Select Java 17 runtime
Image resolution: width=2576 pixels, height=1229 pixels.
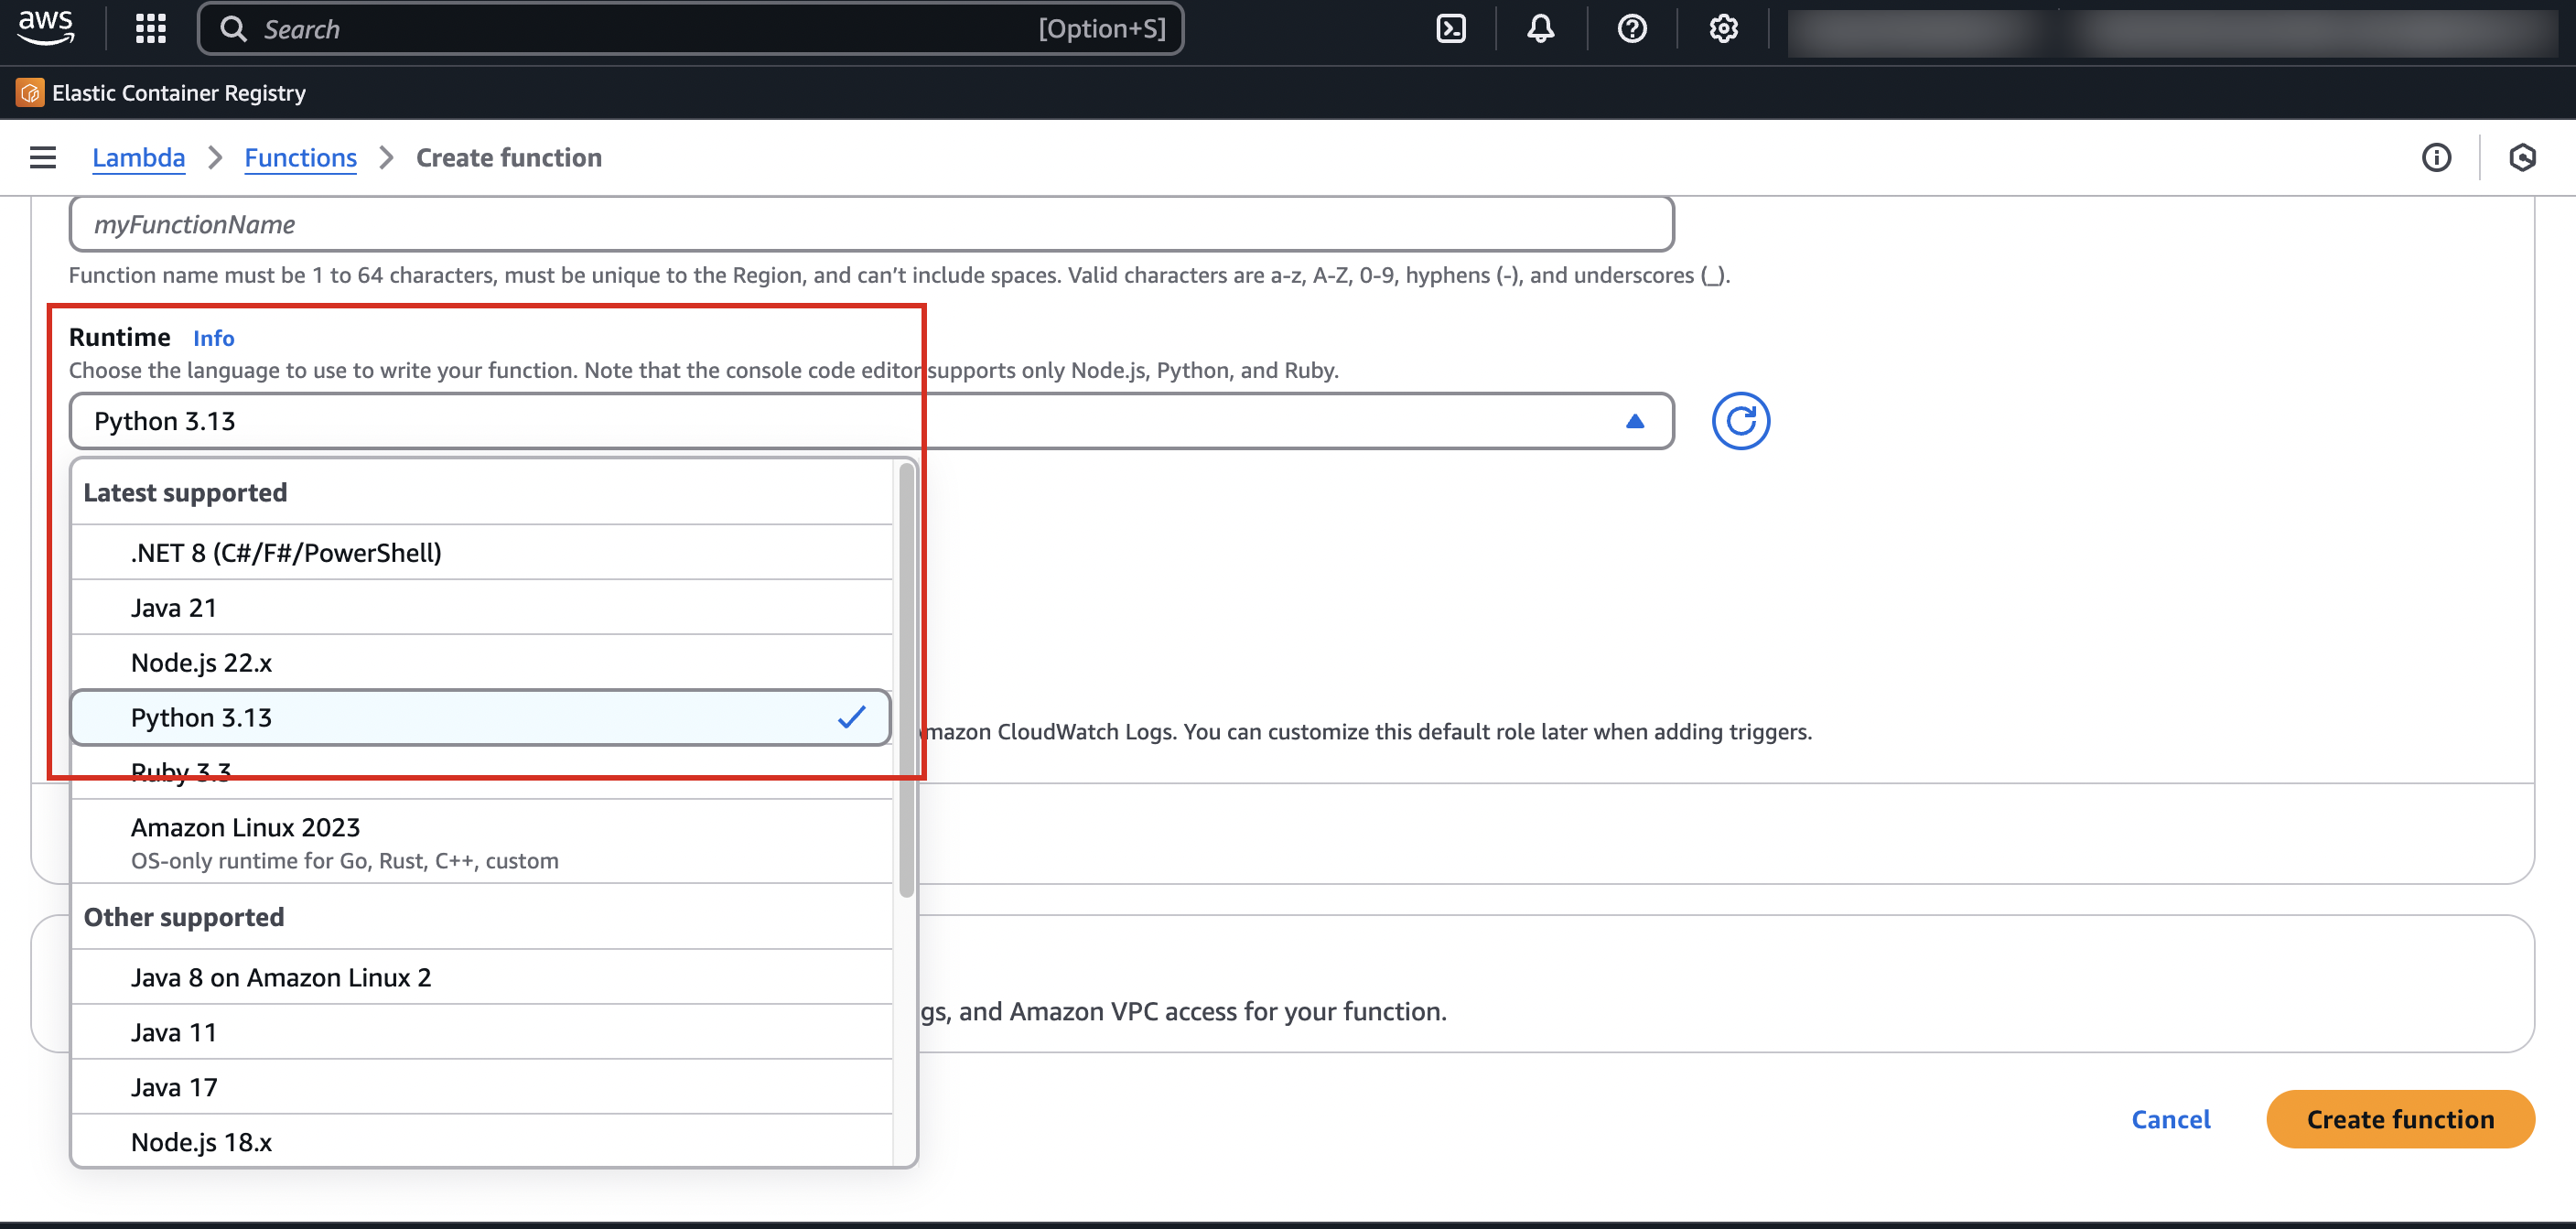pyautogui.click(x=481, y=1087)
